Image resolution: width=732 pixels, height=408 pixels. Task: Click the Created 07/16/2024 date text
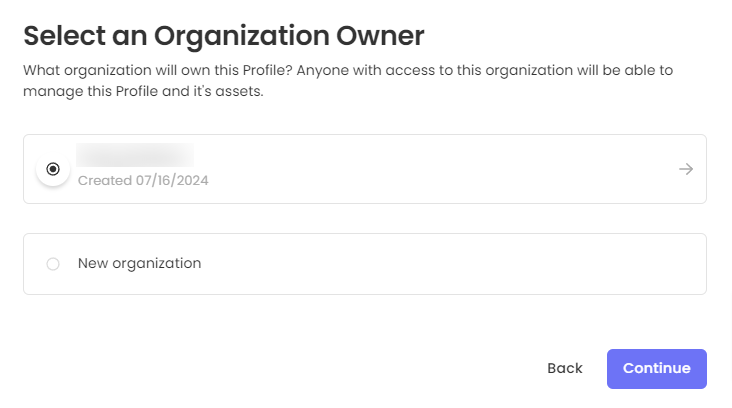click(143, 181)
